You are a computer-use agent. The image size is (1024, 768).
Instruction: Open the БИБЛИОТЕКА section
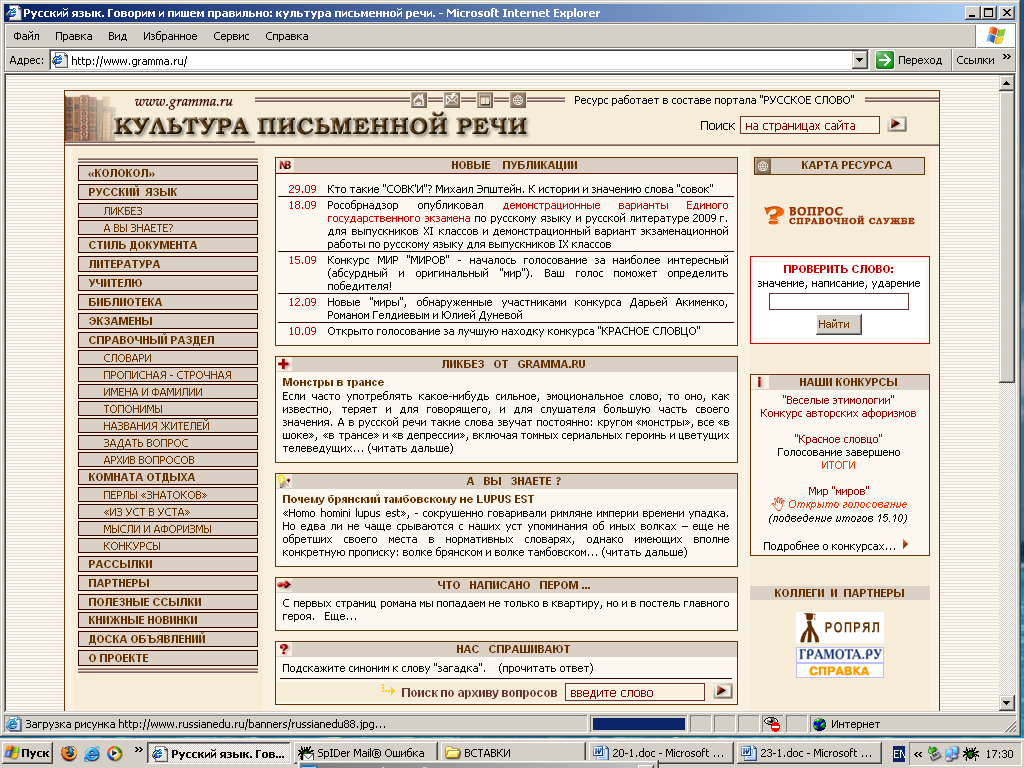[168, 302]
